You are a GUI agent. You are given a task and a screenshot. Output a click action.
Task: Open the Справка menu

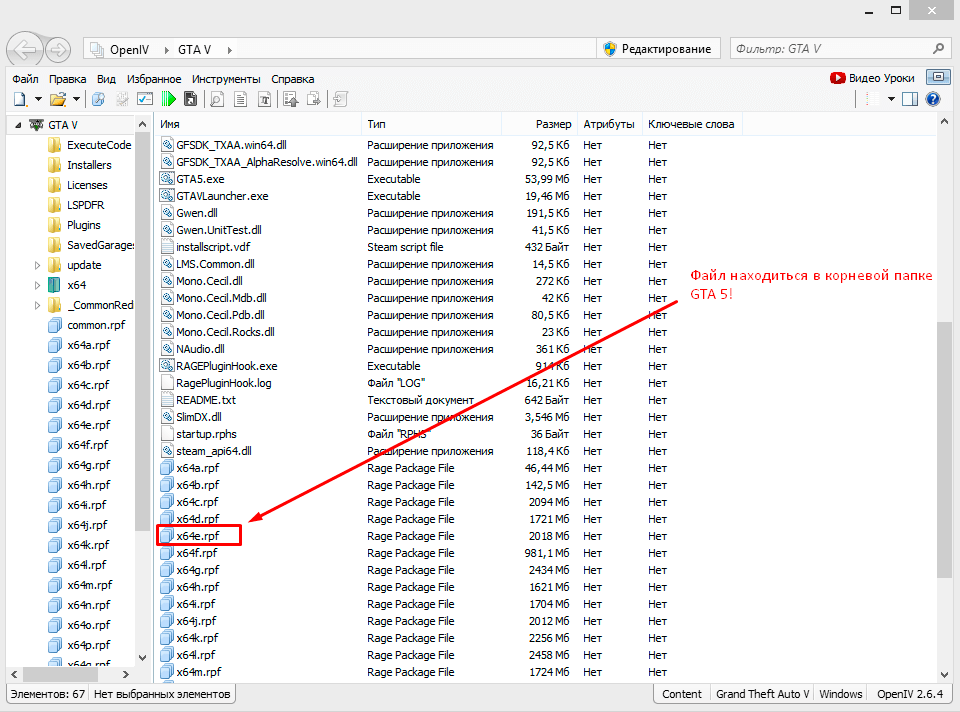coord(293,79)
